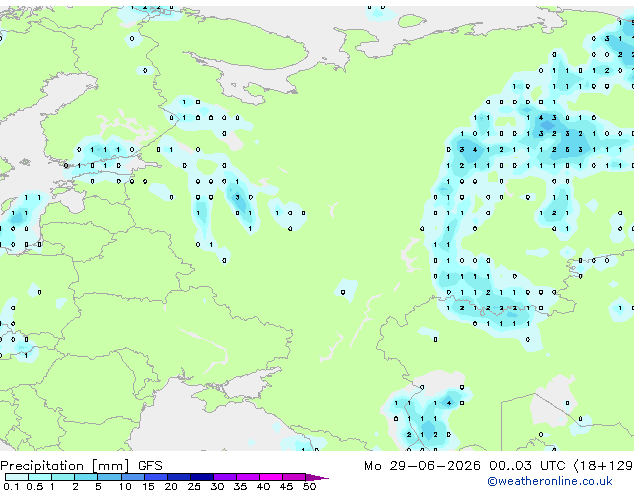Click the 20–25 mm dark blue legend box
This screenshot has height=490, width=634.
[x=179, y=477]
